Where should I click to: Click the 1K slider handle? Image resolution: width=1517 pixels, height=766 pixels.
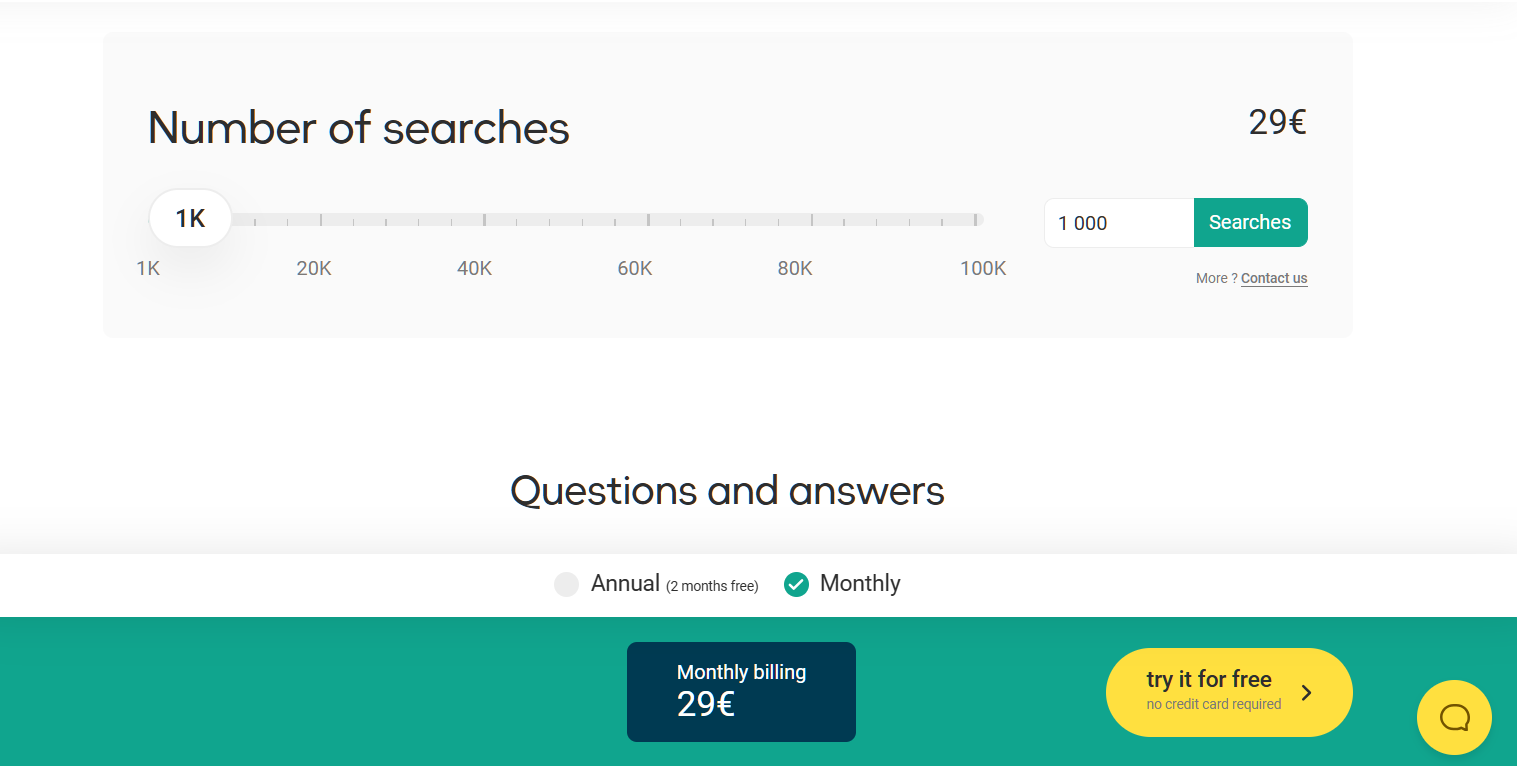(x=190, y=218)
